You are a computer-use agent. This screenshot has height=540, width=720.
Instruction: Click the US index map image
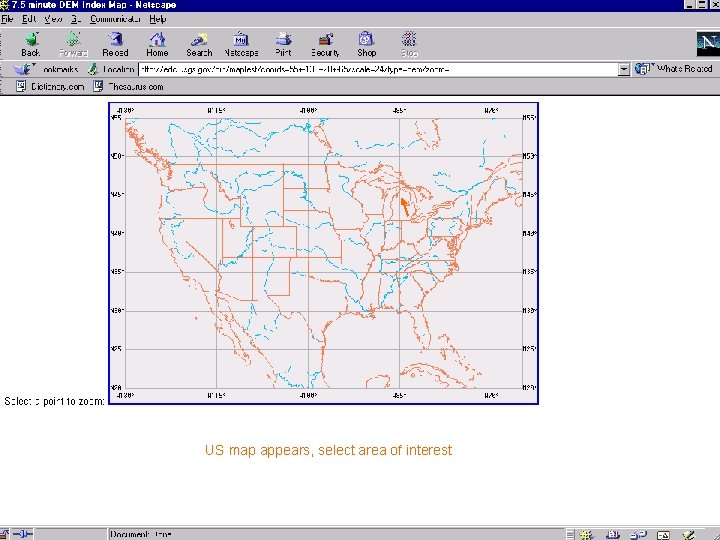pos(323,253)
